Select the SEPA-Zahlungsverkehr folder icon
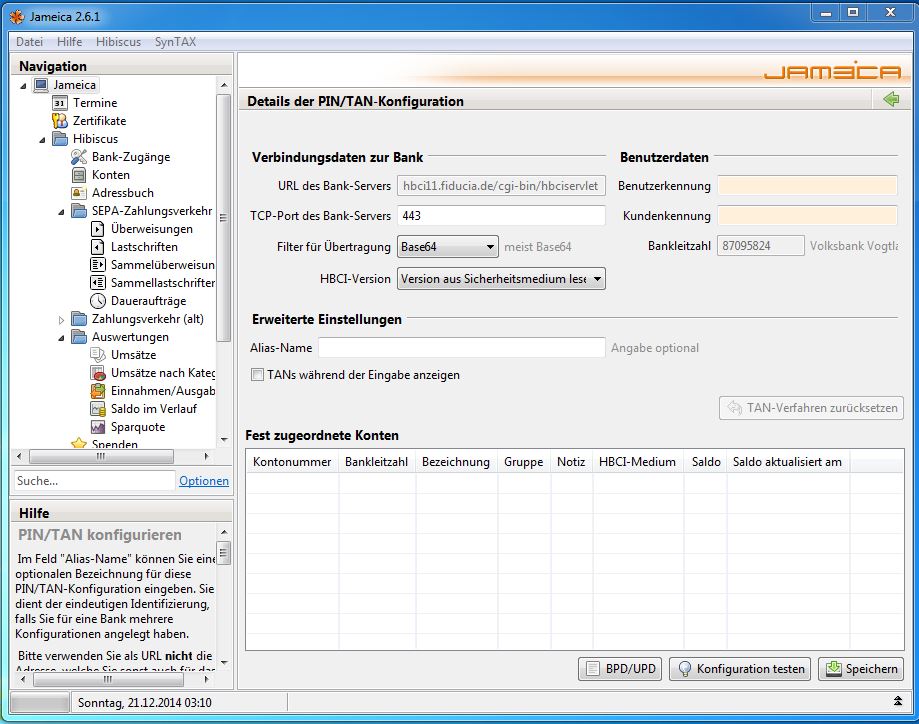 click(79, 211)
